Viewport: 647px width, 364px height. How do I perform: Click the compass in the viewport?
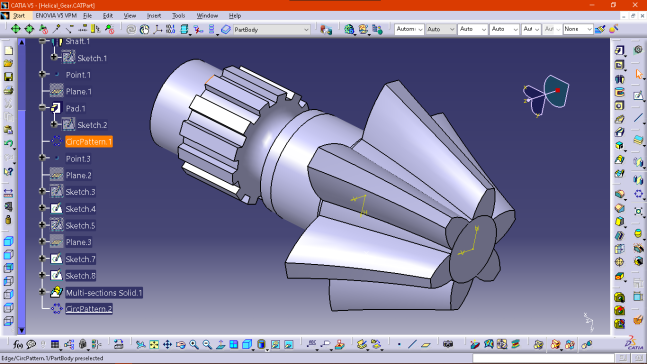click(x=546, y=96)
